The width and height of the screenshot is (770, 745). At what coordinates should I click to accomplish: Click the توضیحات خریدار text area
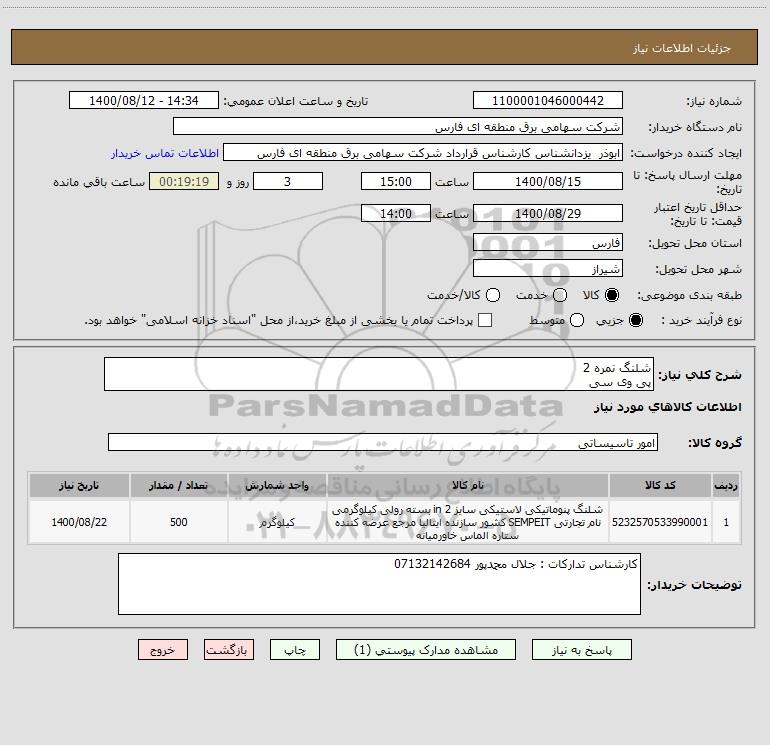(379, 584)
